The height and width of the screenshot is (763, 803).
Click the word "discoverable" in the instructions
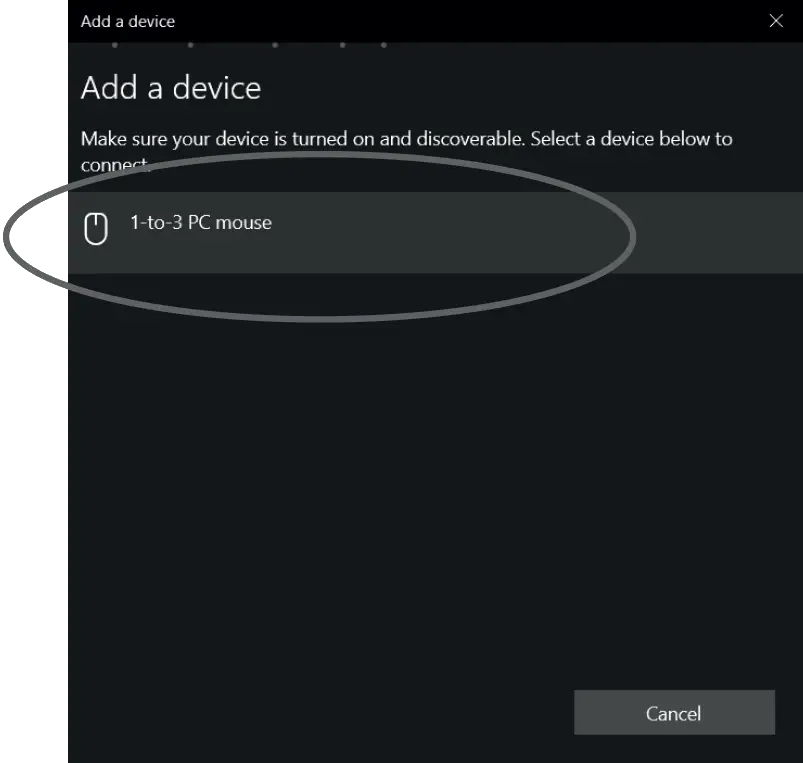(x=471, y=139)
